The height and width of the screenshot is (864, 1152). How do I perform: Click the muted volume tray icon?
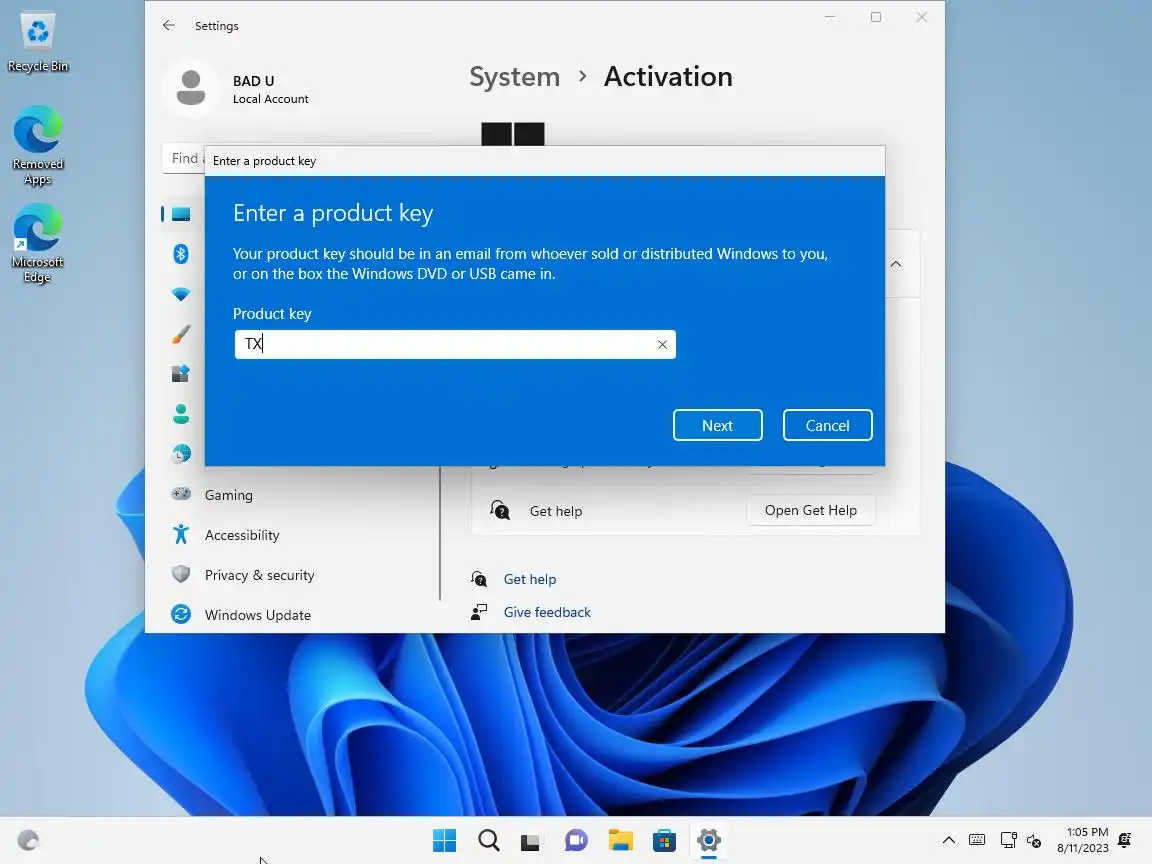(1034, 840)
